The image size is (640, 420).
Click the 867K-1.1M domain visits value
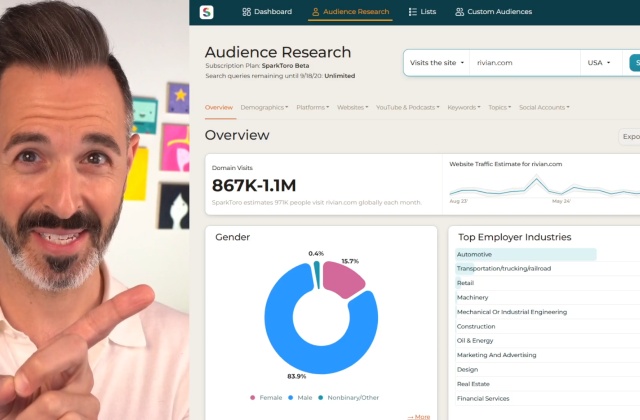[254, 186]
